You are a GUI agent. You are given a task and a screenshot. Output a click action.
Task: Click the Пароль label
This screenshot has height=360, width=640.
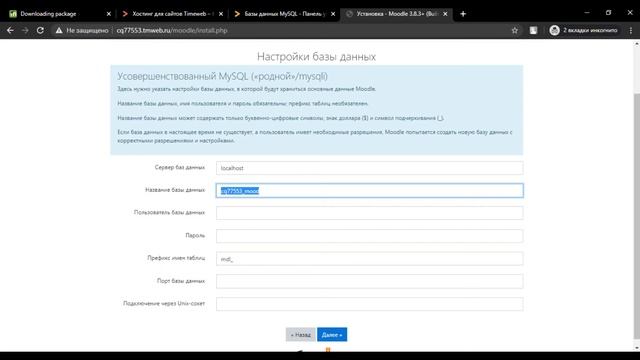pos(195,236)
